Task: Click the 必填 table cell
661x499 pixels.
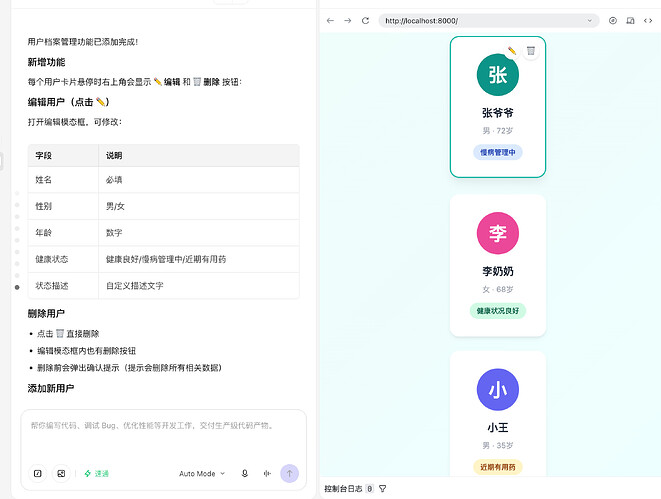Action: [x=199, y=180]
